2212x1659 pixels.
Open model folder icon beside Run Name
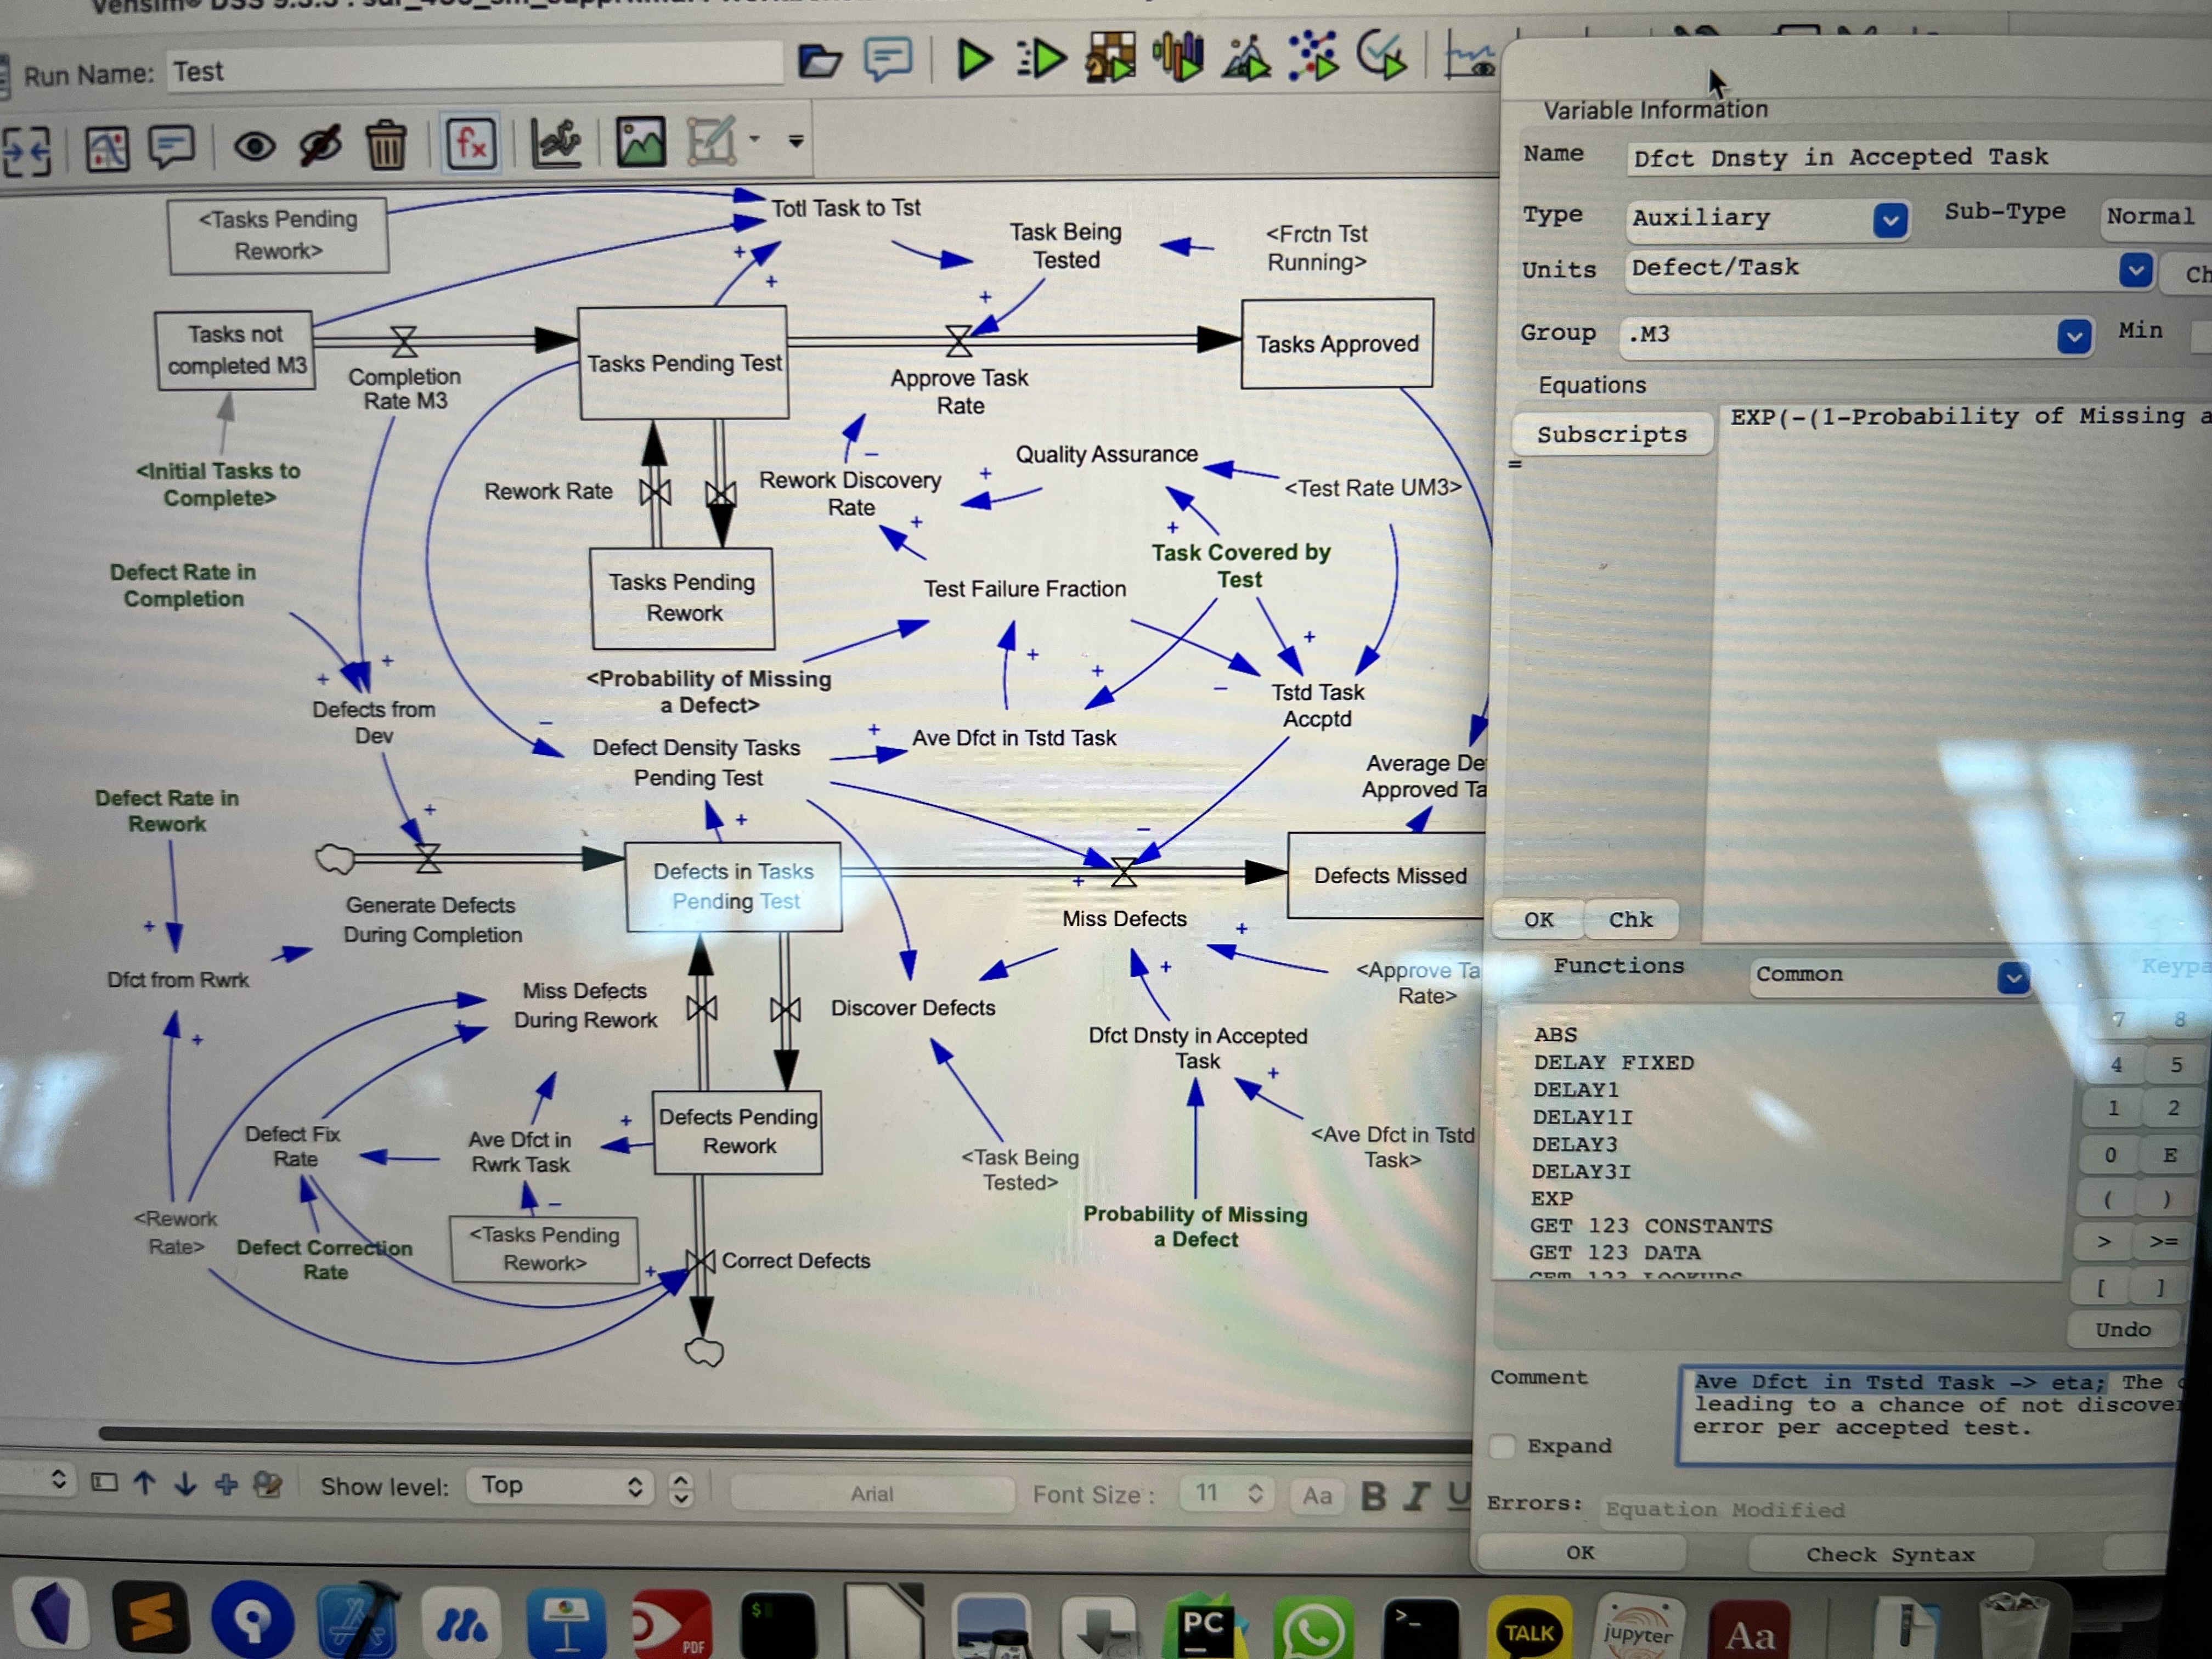click(x=820, y=61)
